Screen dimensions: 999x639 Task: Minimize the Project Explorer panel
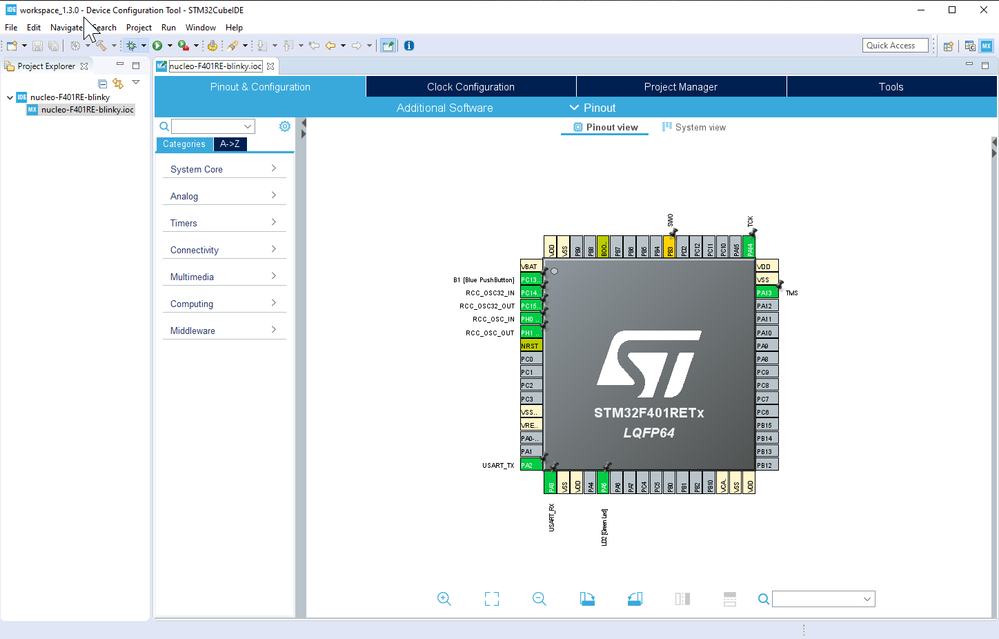point(120,65)
